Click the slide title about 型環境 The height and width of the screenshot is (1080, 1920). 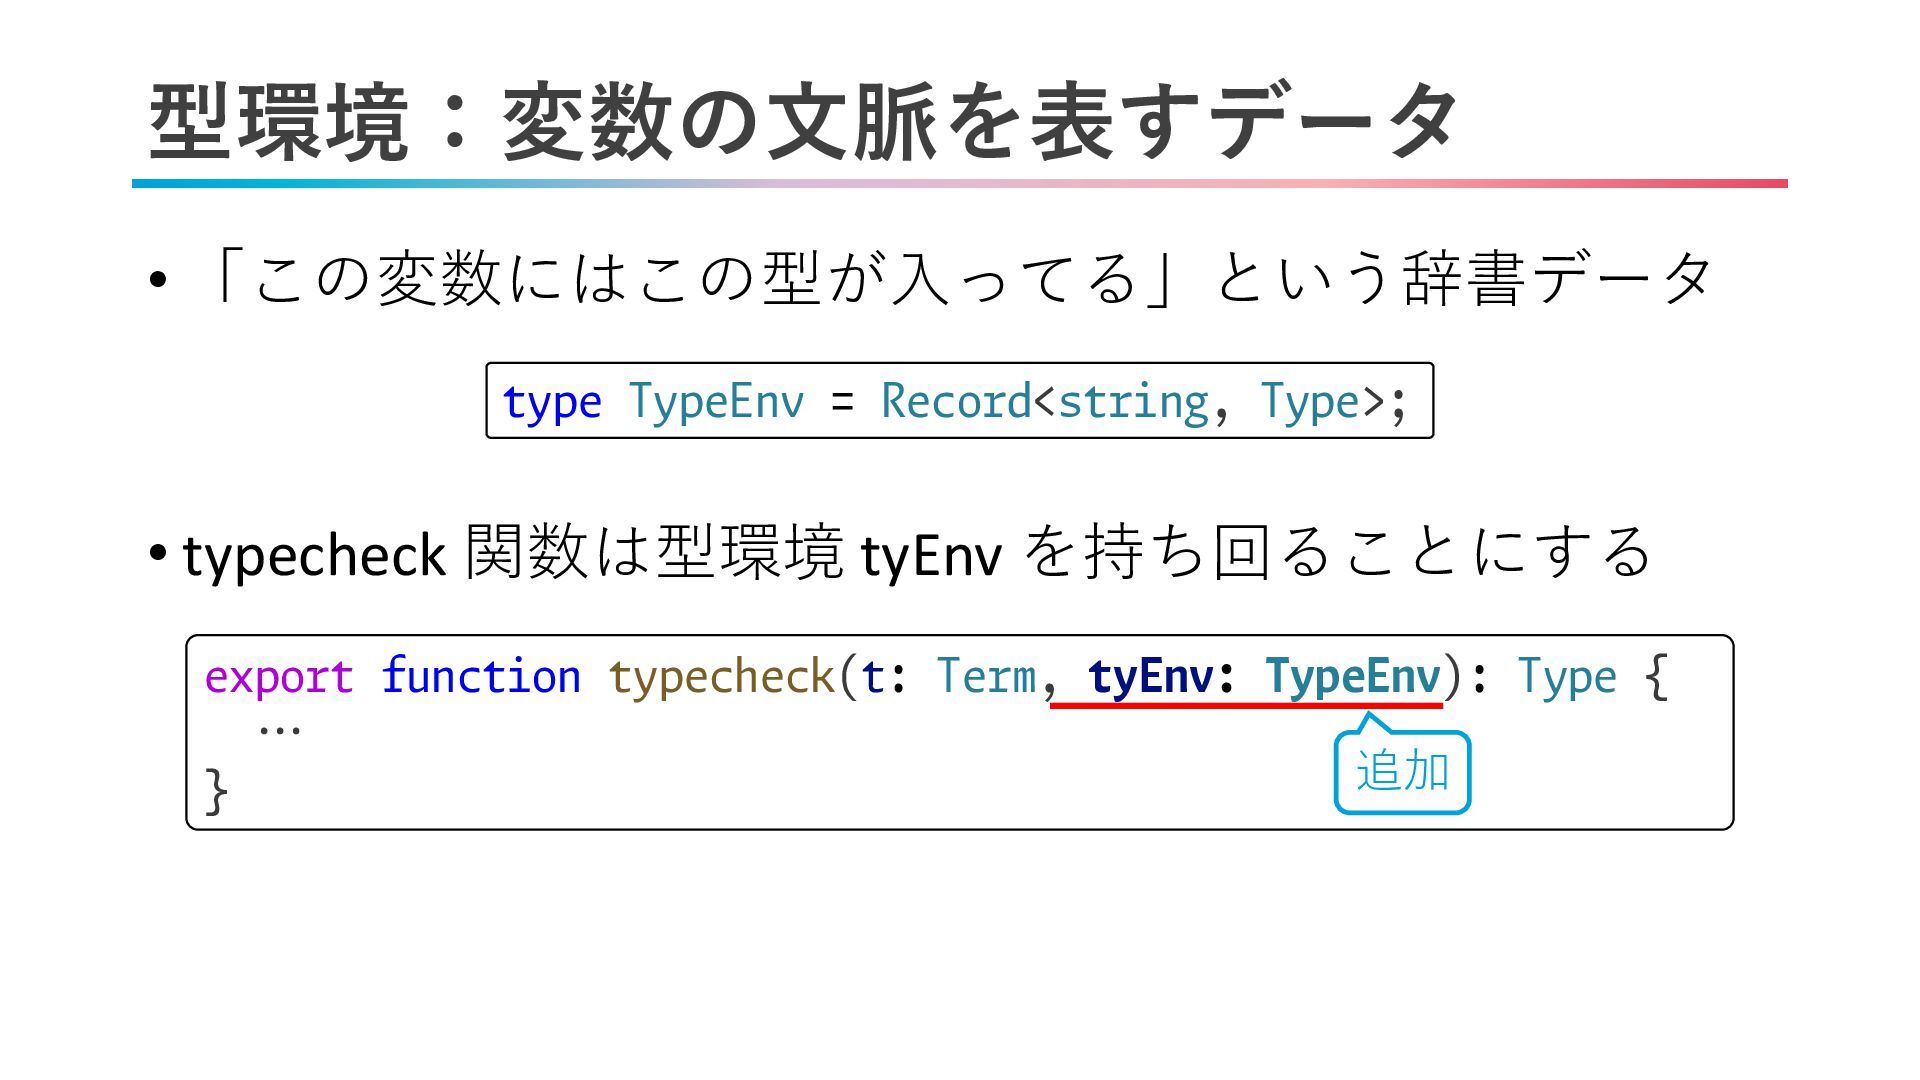pyautogui.click(x=804, y=122)
